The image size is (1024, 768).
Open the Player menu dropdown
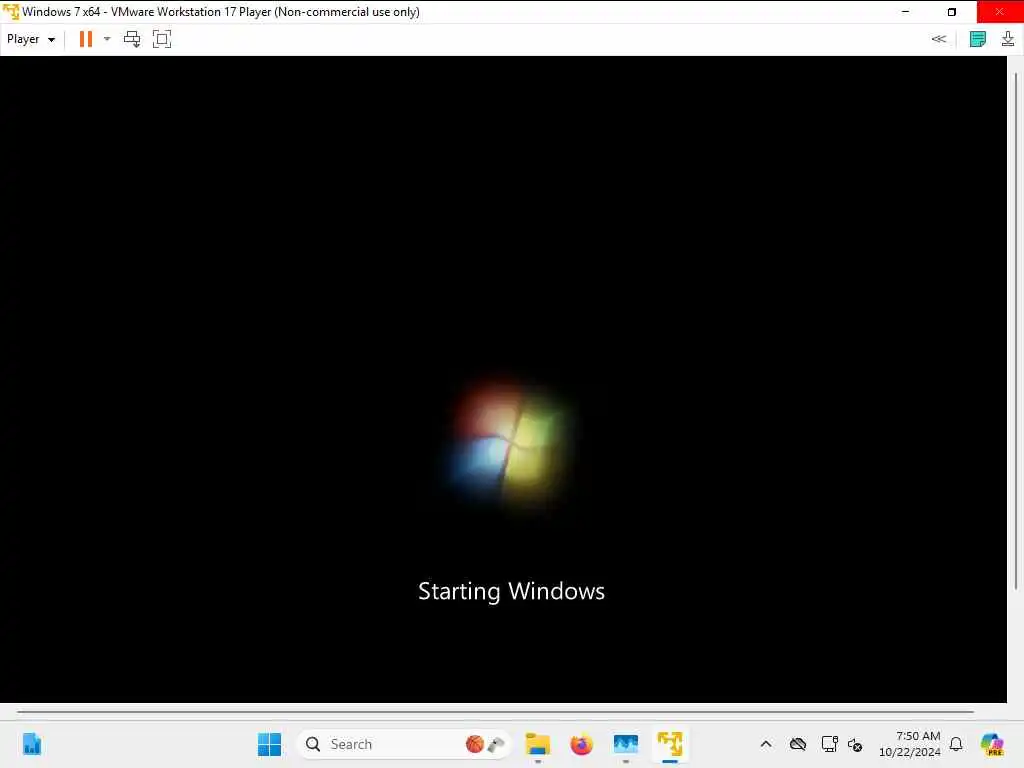click(x=31, y=39)
